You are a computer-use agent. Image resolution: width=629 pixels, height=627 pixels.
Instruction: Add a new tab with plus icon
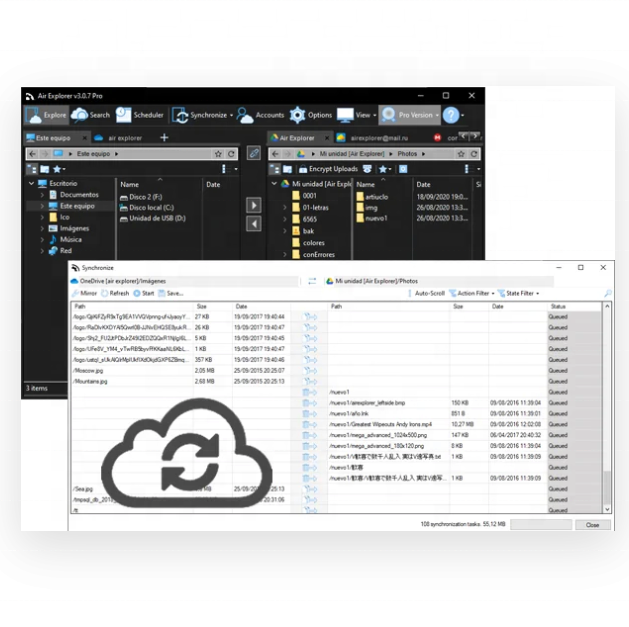pyautogui.click(x=164, y=138)
